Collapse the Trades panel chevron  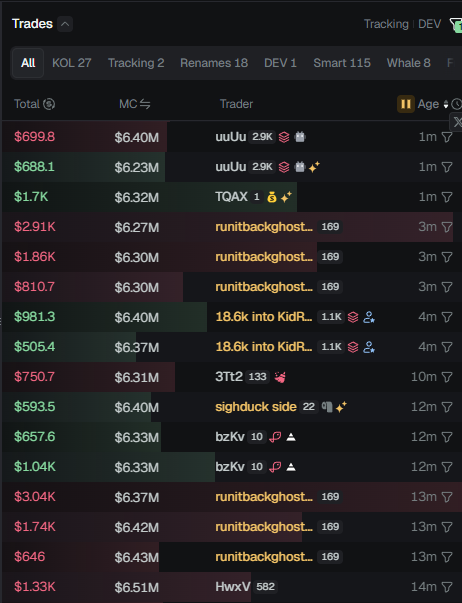pyautogui.click(x=65, y=24)
